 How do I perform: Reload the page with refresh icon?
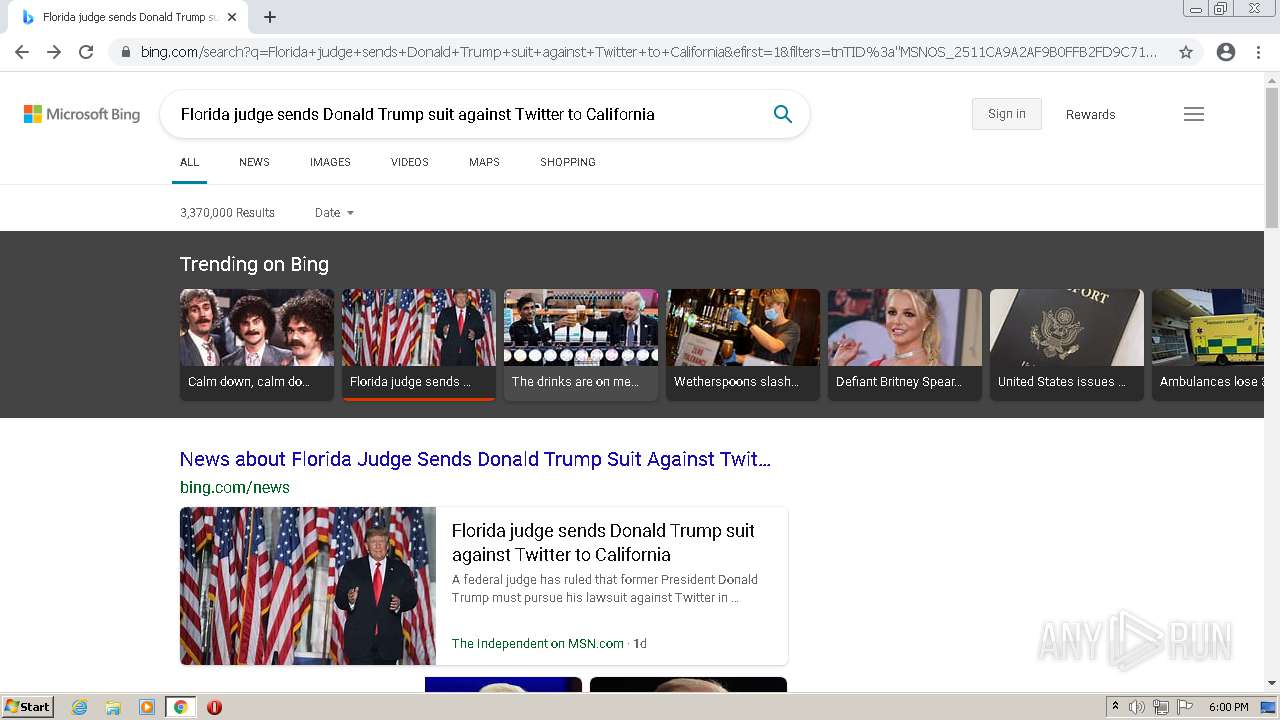click(x=86, y=52)
